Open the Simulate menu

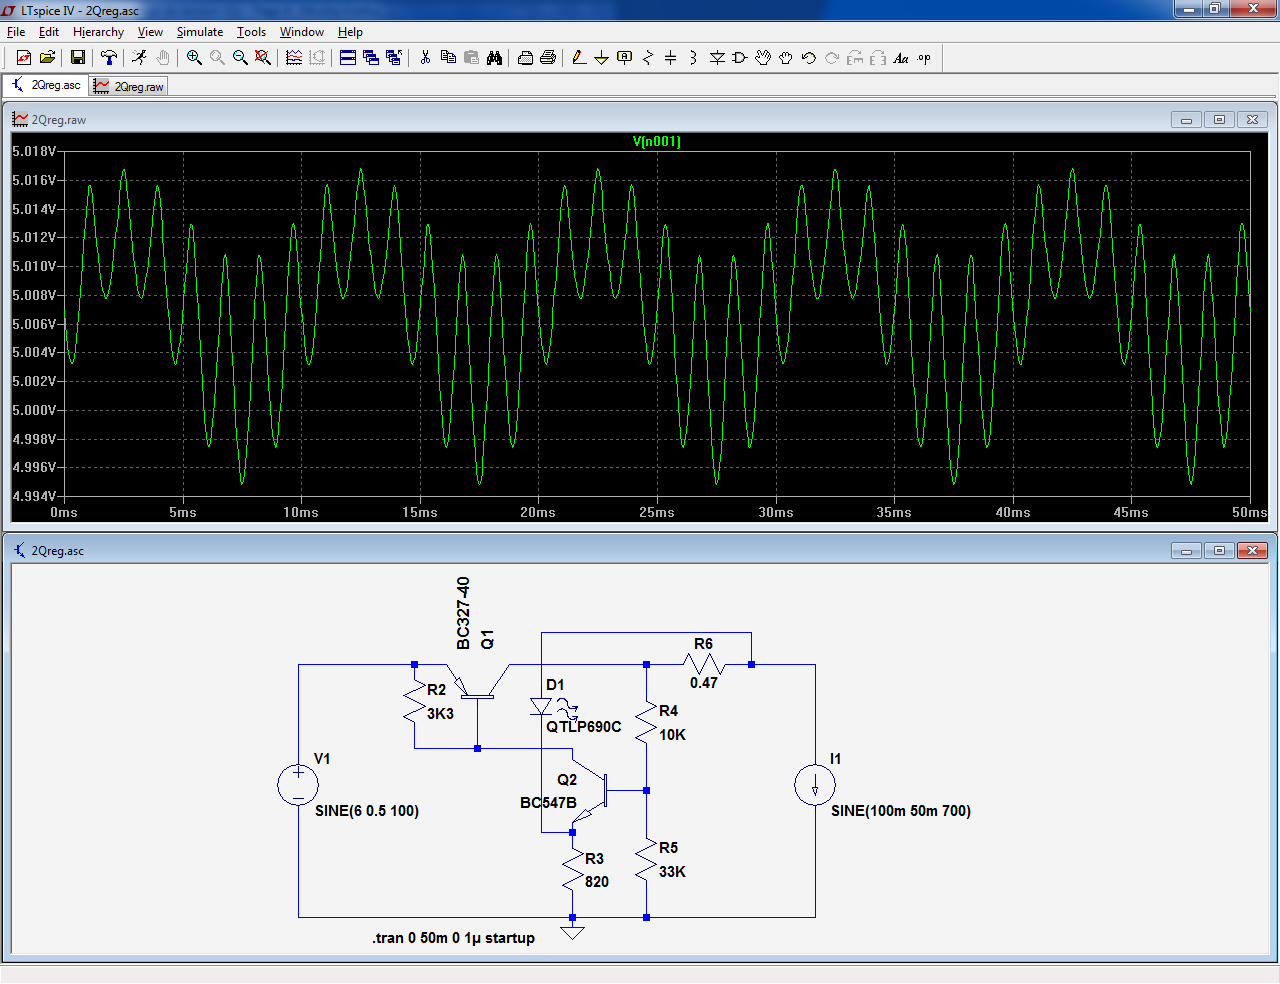(x=199, y=32)
